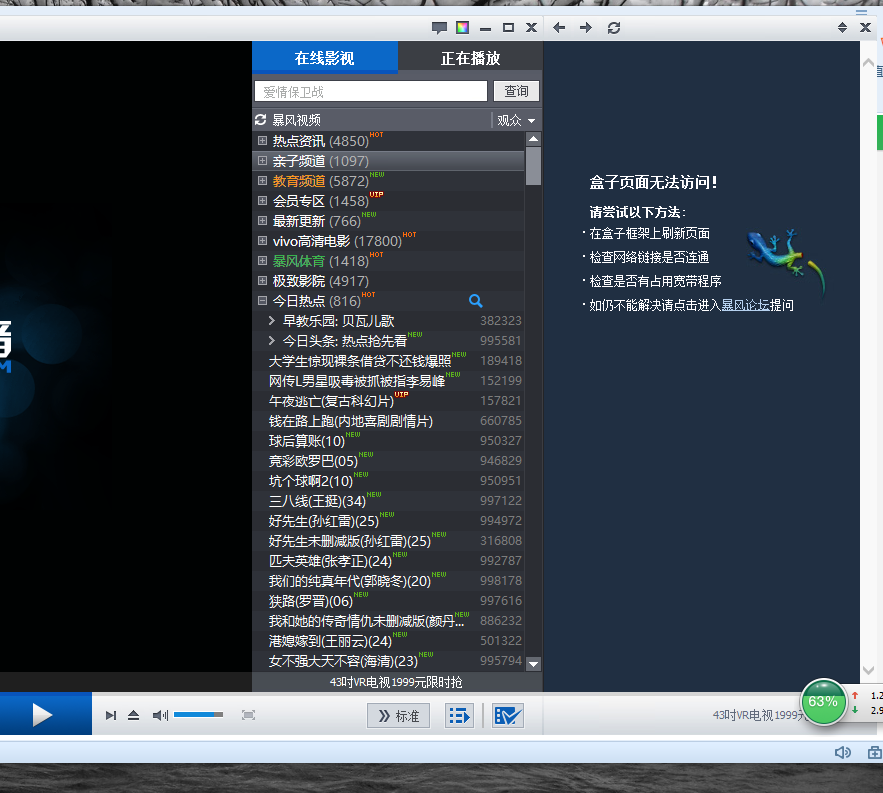Click the 查询 search button
This screenshot has width=883, height=793.
(516, 91)
